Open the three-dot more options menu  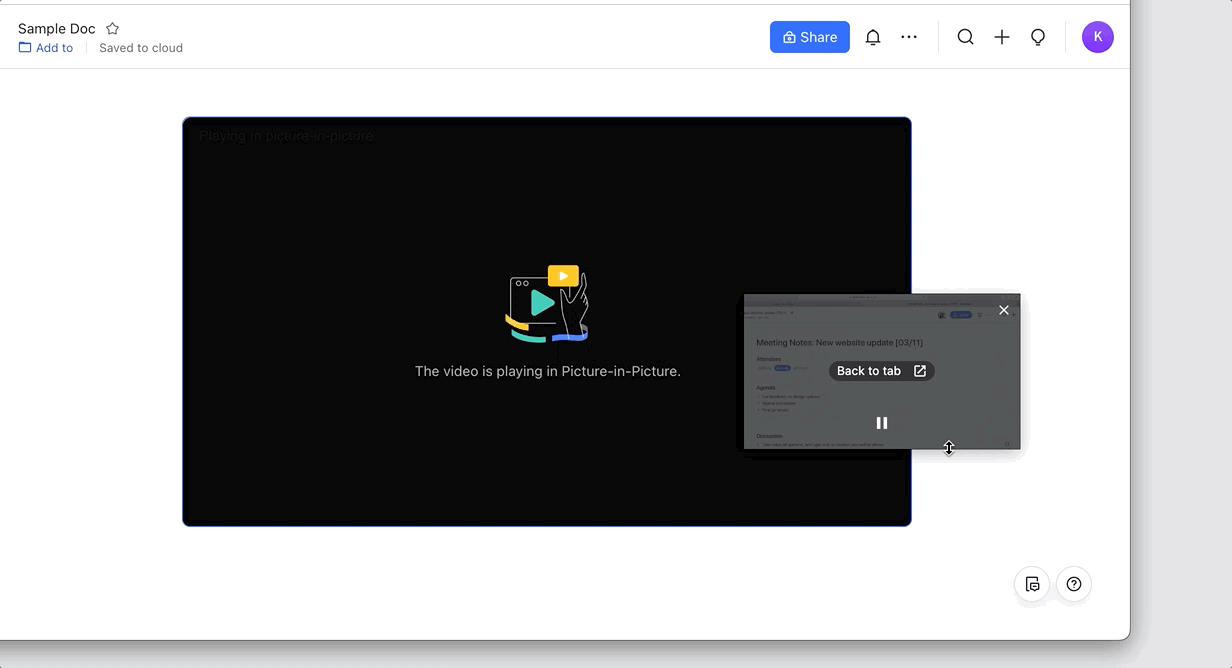click(x=908, y=37)
